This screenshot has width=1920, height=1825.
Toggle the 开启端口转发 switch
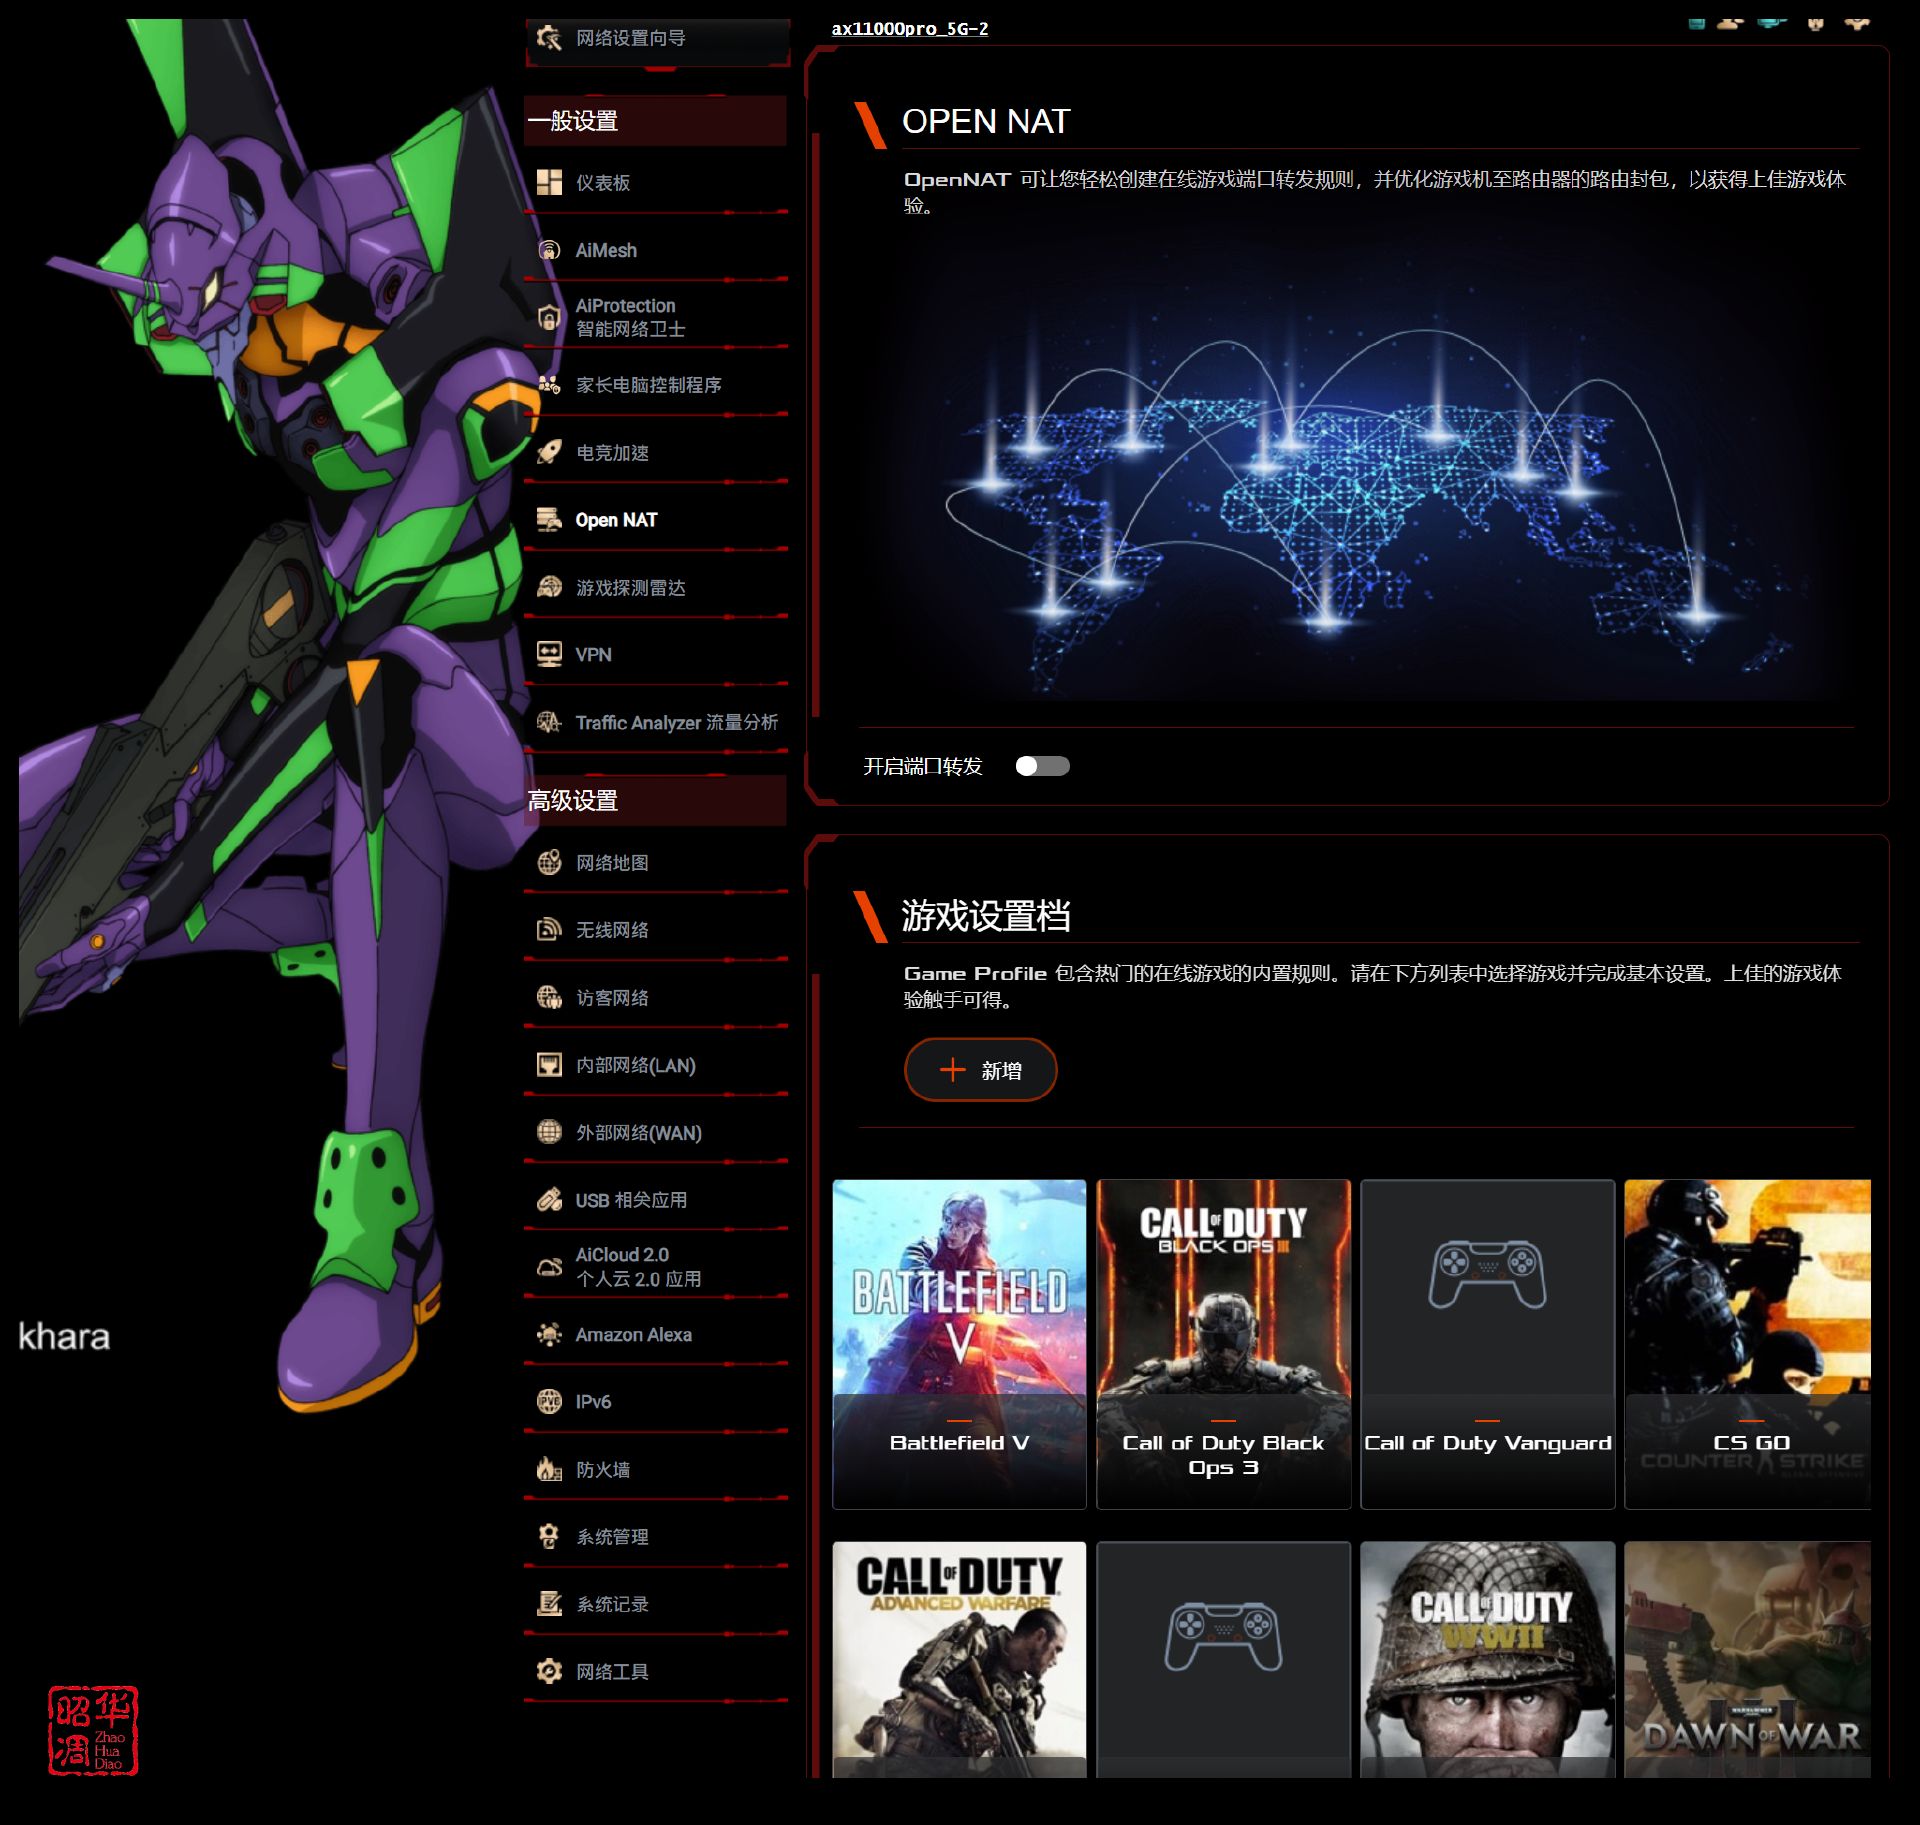(1042, 766)
